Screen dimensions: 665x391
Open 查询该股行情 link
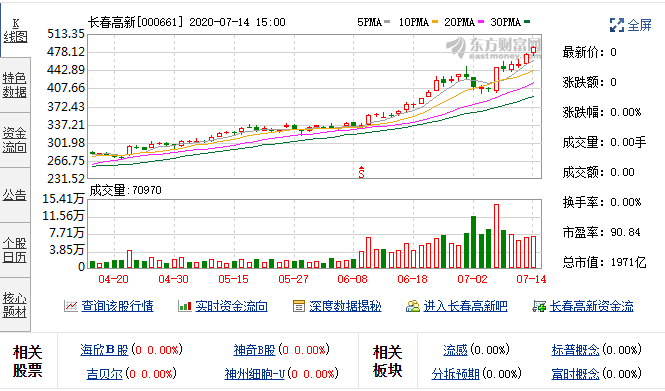pos(117,306)
